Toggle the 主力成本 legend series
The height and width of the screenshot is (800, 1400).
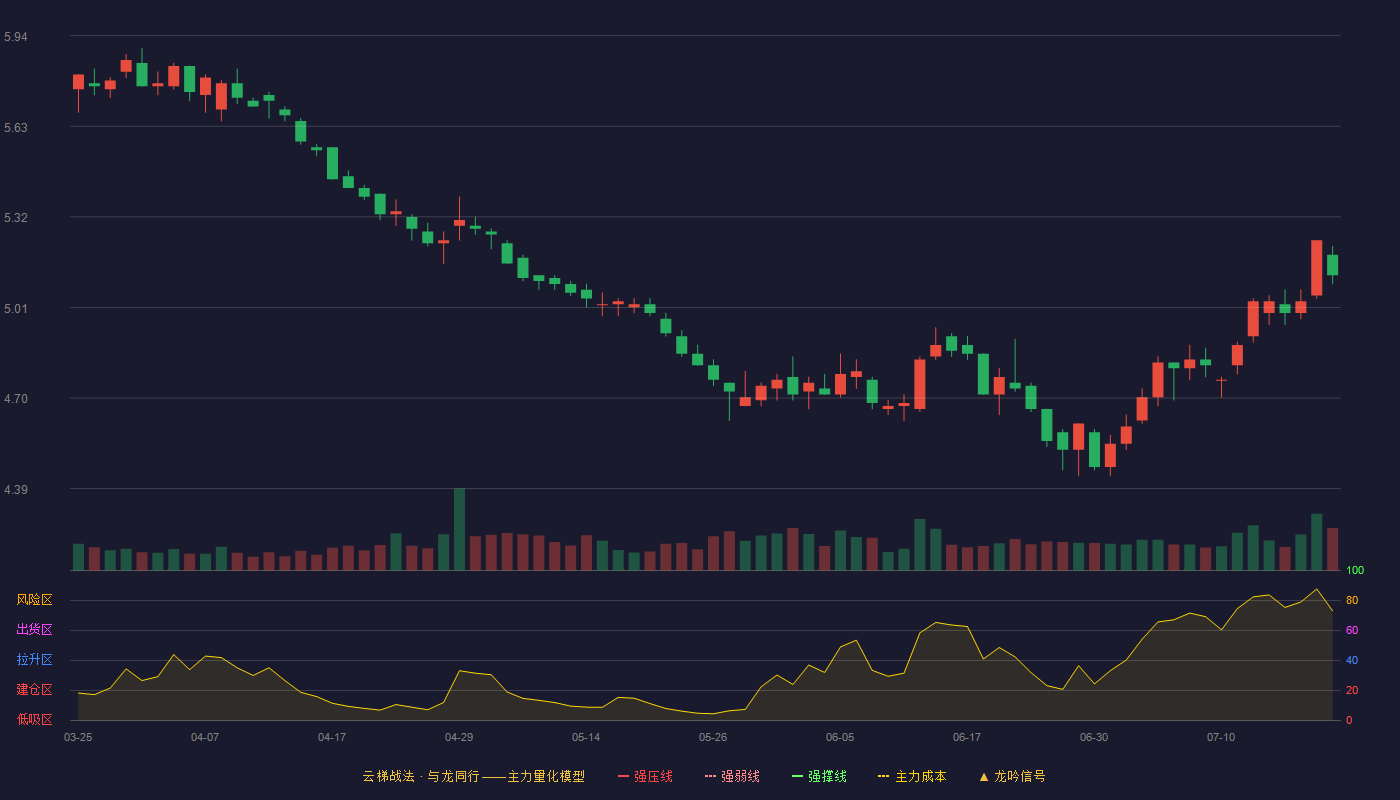pyautogui.click(x=911, y=776)
